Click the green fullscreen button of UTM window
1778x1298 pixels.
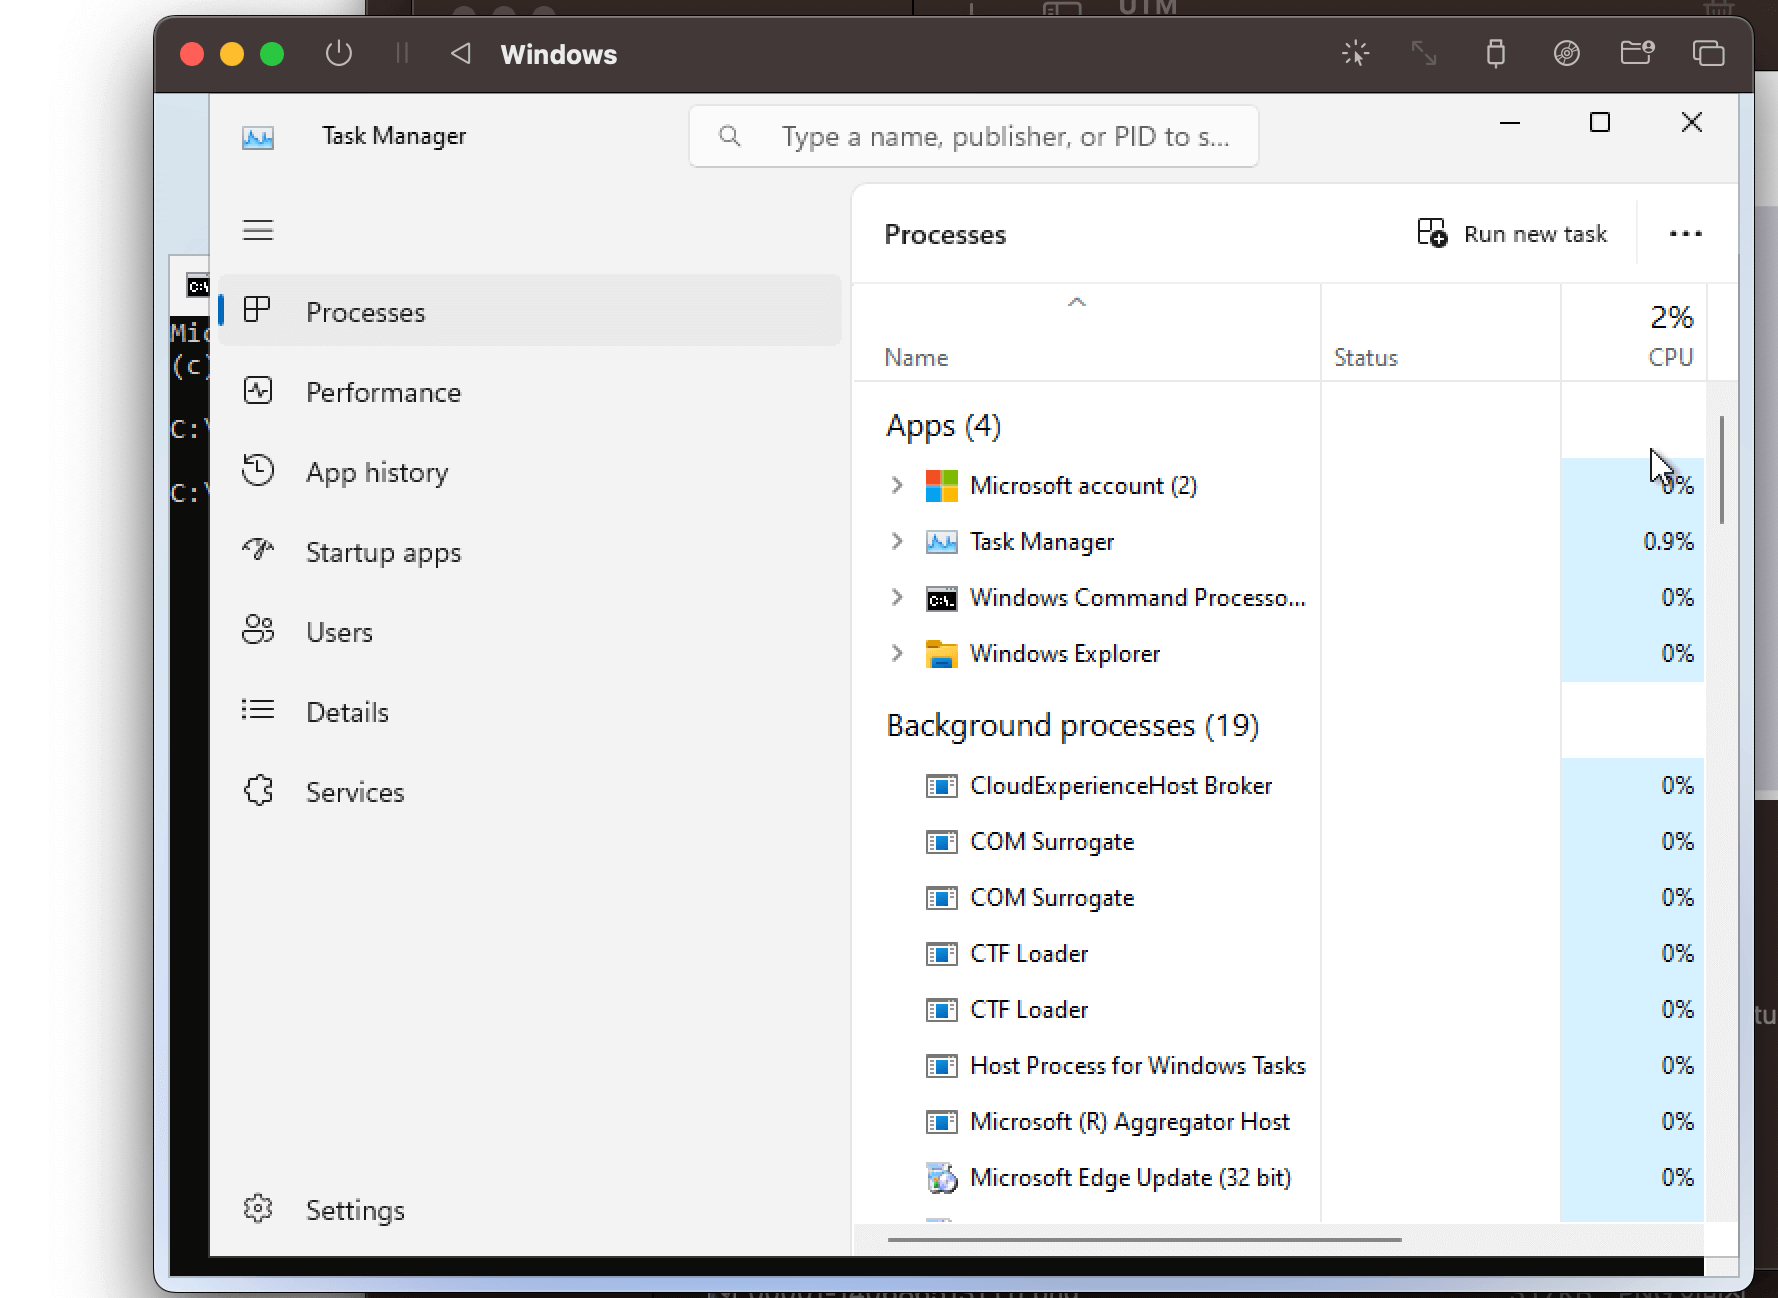pyautogui.click(x=272, y=54)
